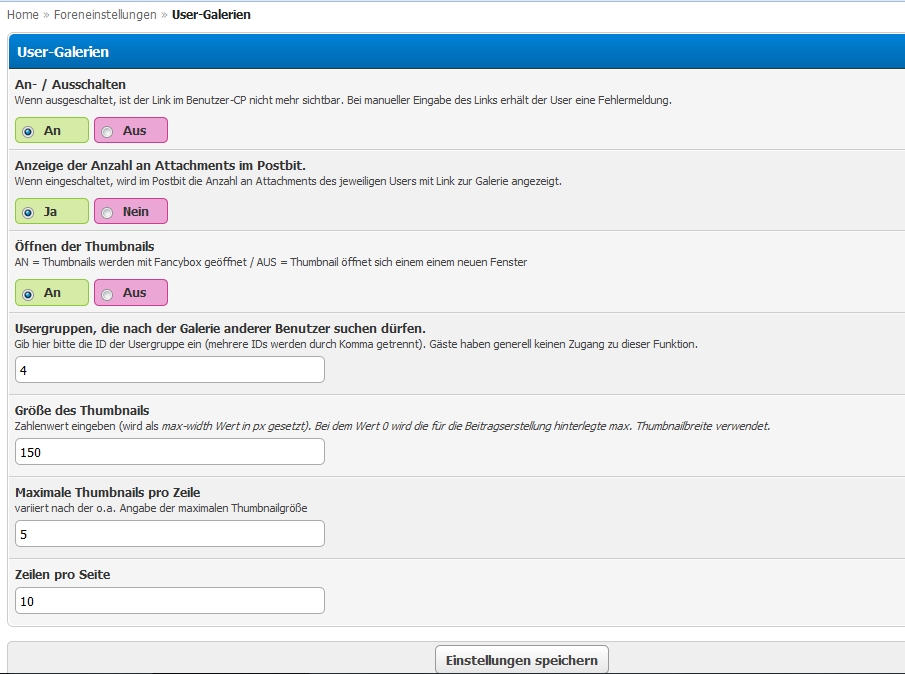905x674 pixels.
Task: Click the blue User-Galerien panel header
Action: (457, 51)
